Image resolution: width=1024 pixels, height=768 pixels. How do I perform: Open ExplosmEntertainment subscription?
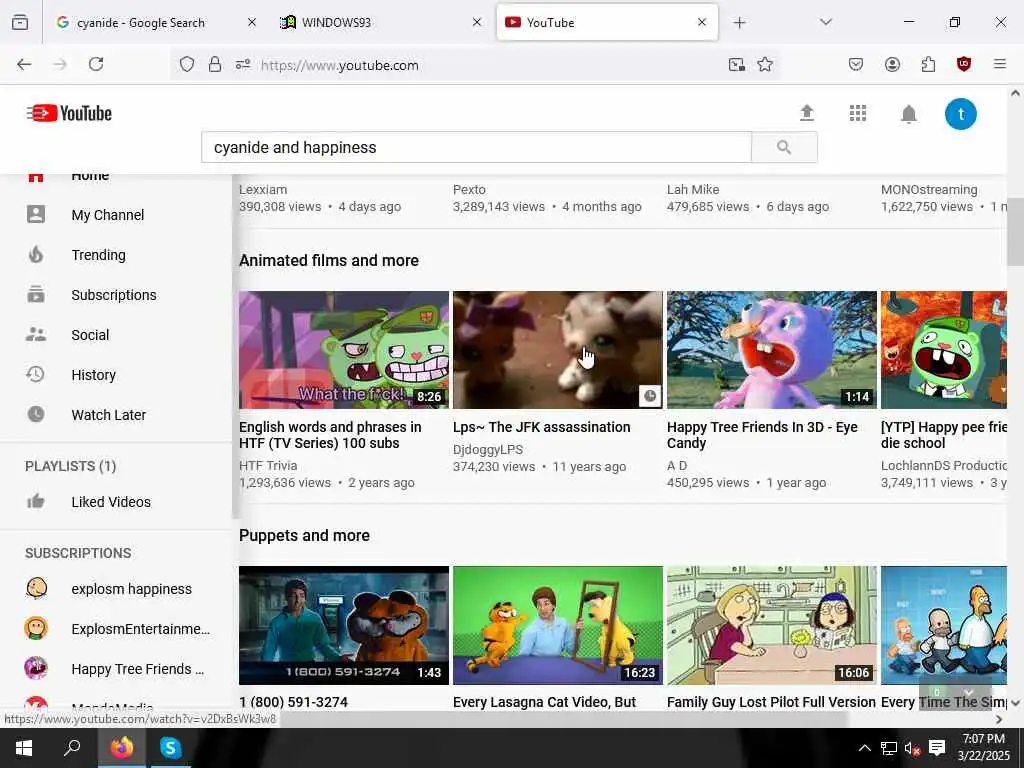point(140,629)
